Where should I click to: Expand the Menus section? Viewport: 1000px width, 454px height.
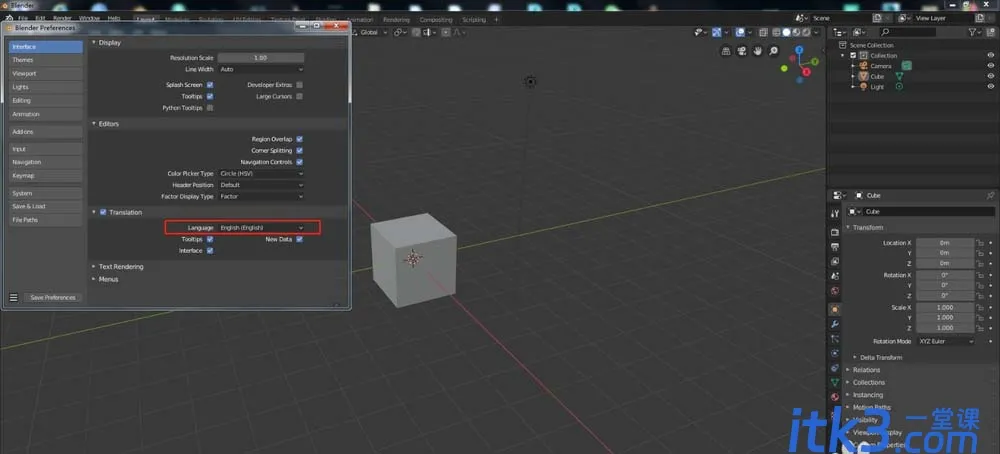coord(106,279)
